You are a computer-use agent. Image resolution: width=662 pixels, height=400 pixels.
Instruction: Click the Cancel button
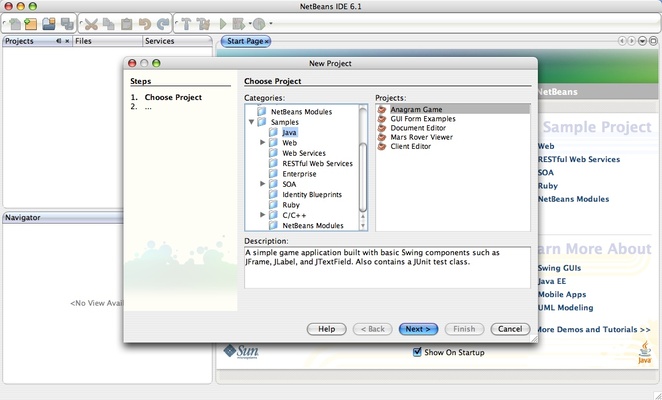click(x=510, y=329)
